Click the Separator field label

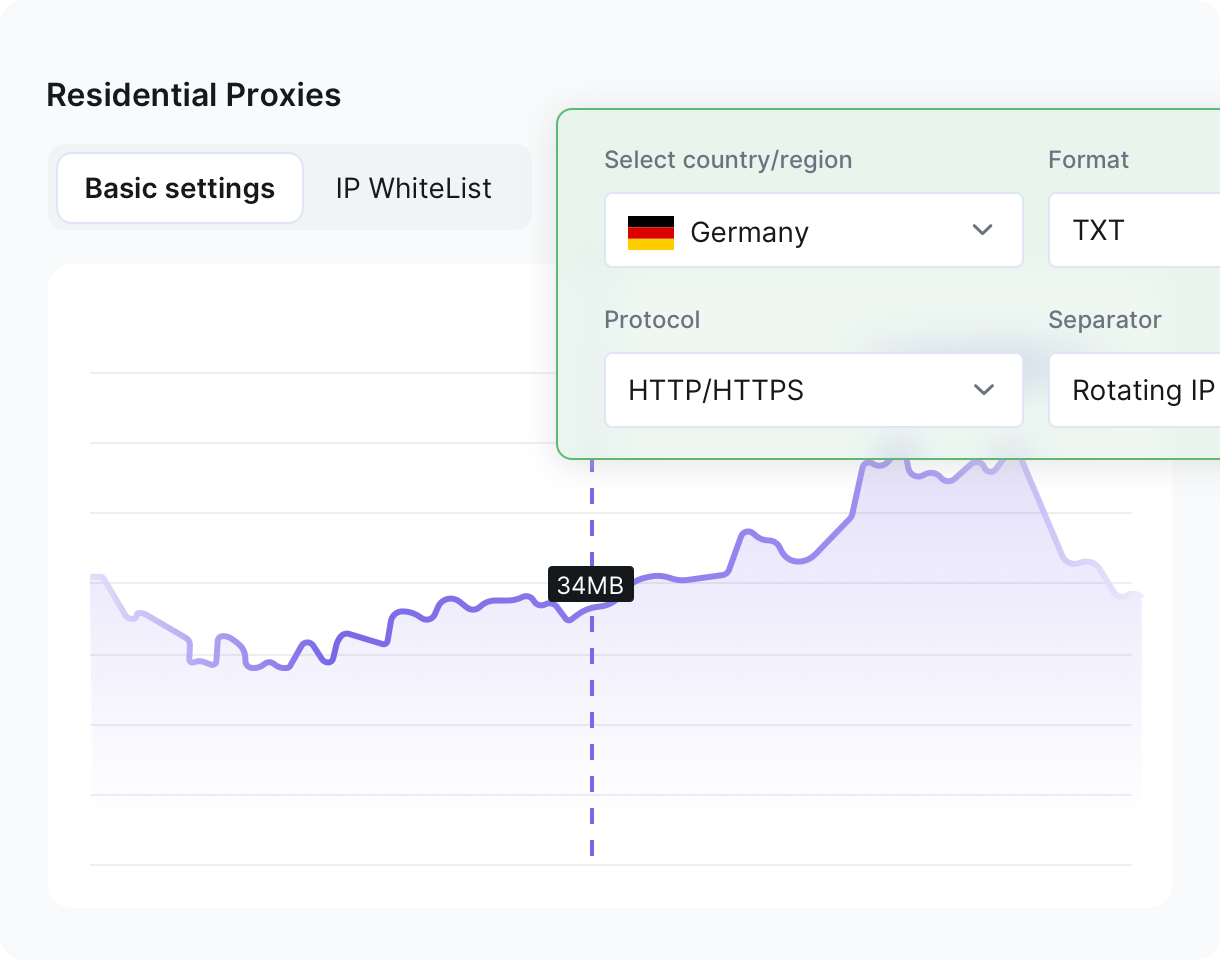tap(1104, 320)
